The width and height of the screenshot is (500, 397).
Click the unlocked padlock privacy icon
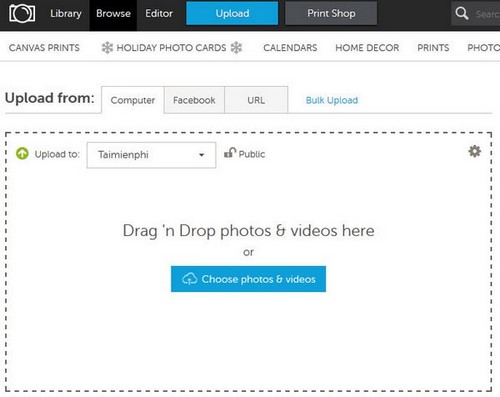pyautogui.click(x=230, y=153)
